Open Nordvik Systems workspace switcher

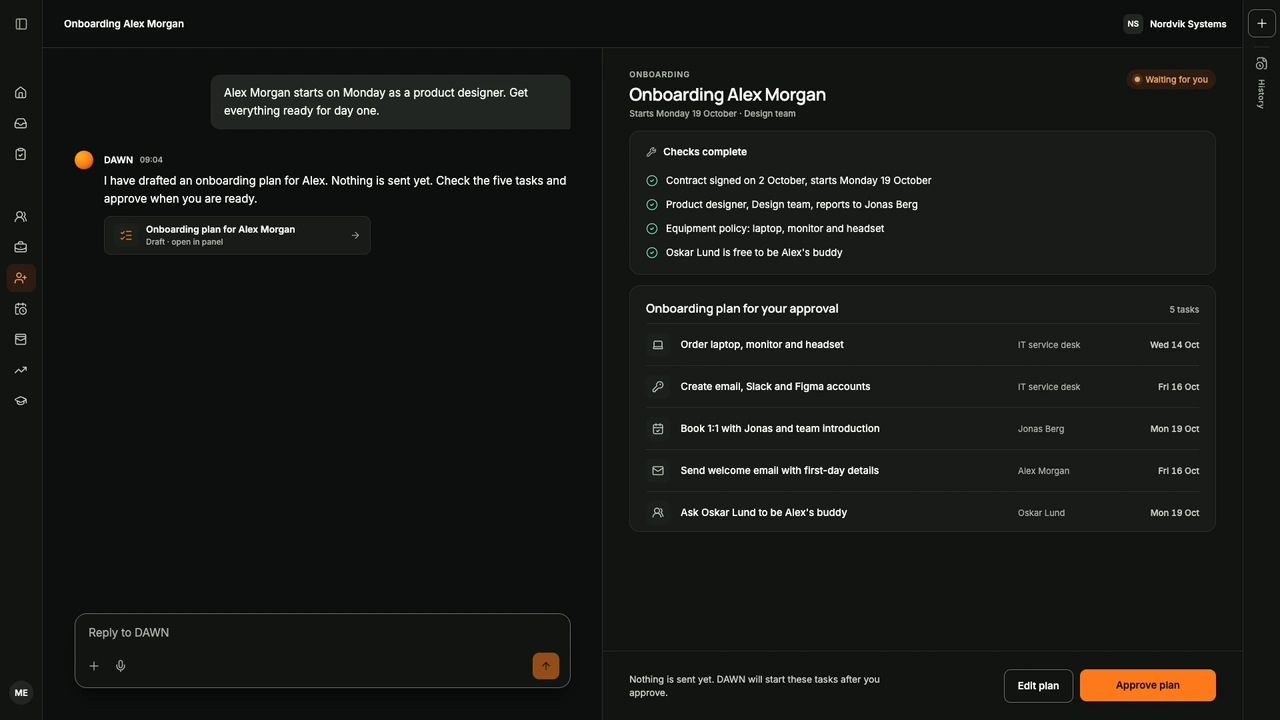click(1176, 24)
